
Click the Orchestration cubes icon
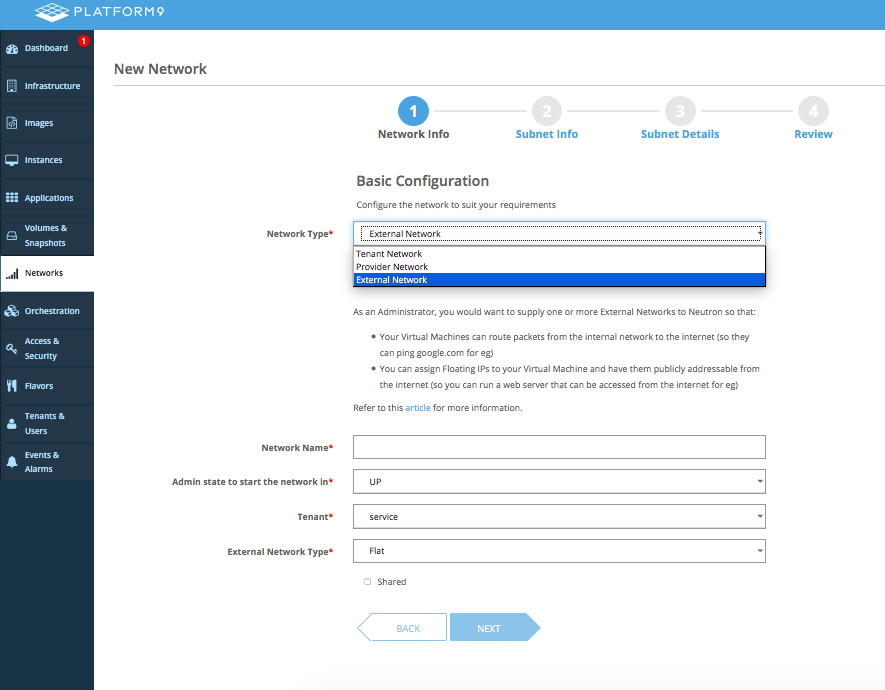coord(12,311)
